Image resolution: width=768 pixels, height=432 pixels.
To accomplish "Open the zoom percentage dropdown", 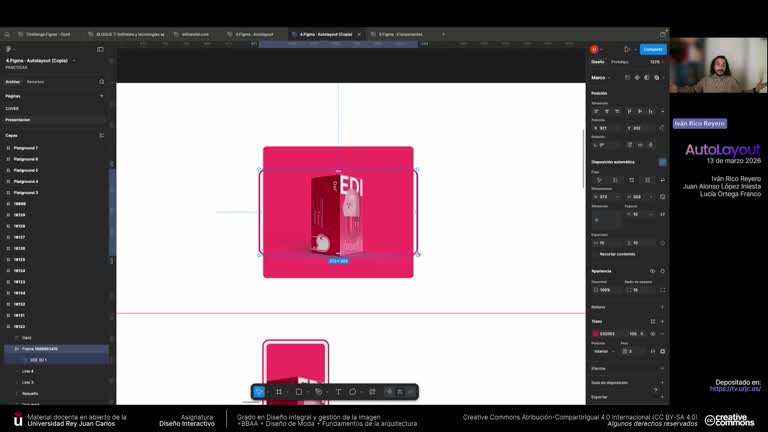I will (657, 62).
